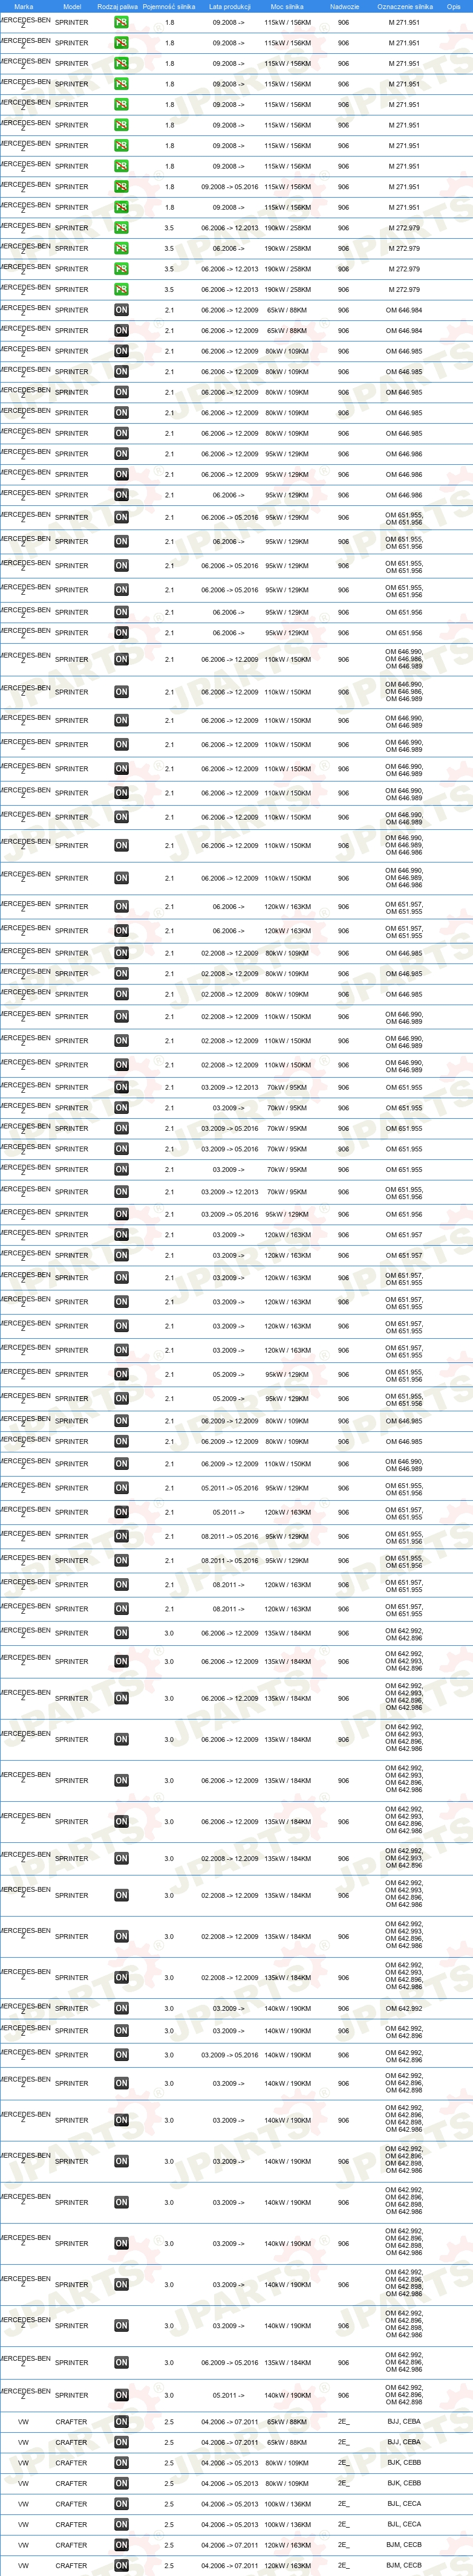Select the date cell '06.2009 -> 05.2016'

click(x=229, y=2363)
